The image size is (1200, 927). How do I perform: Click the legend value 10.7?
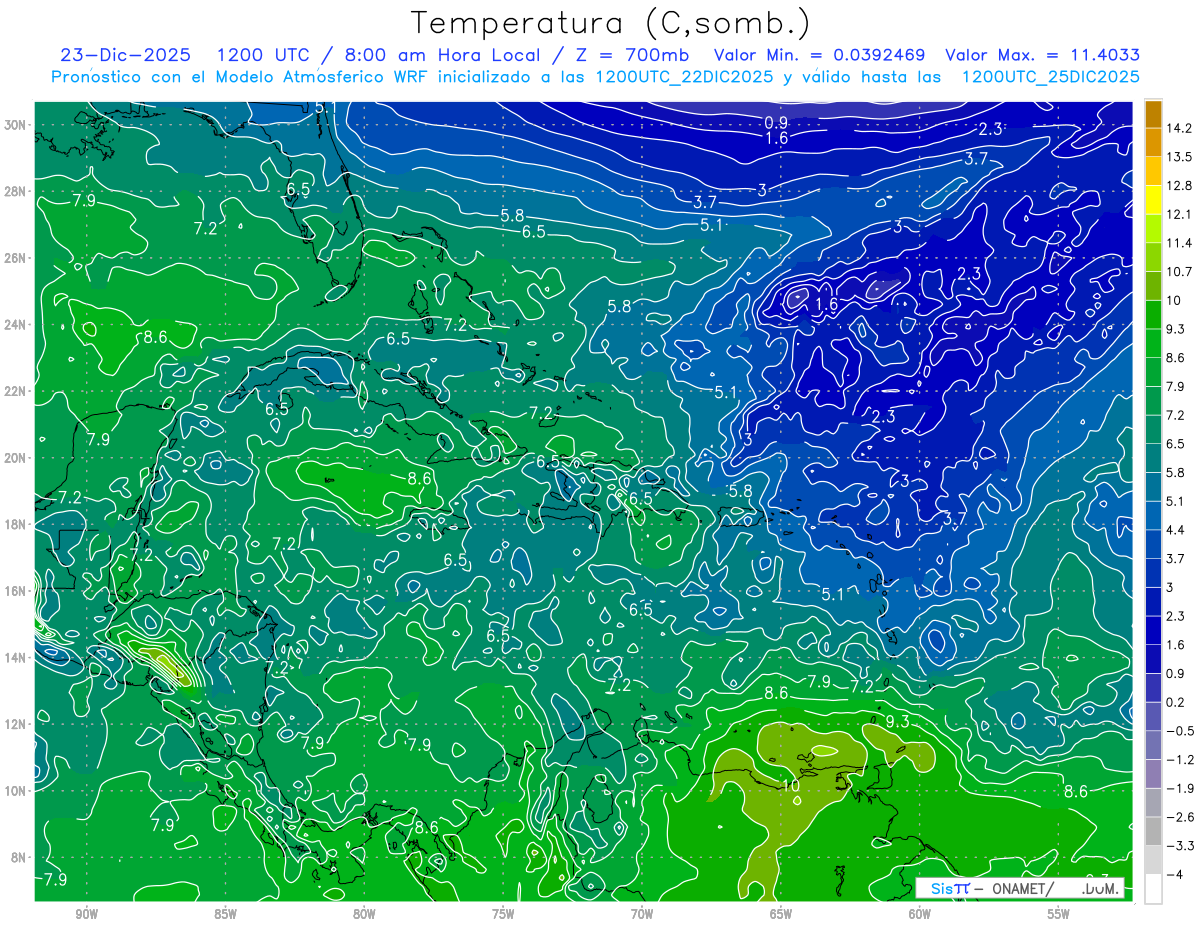coord(1180,271)
